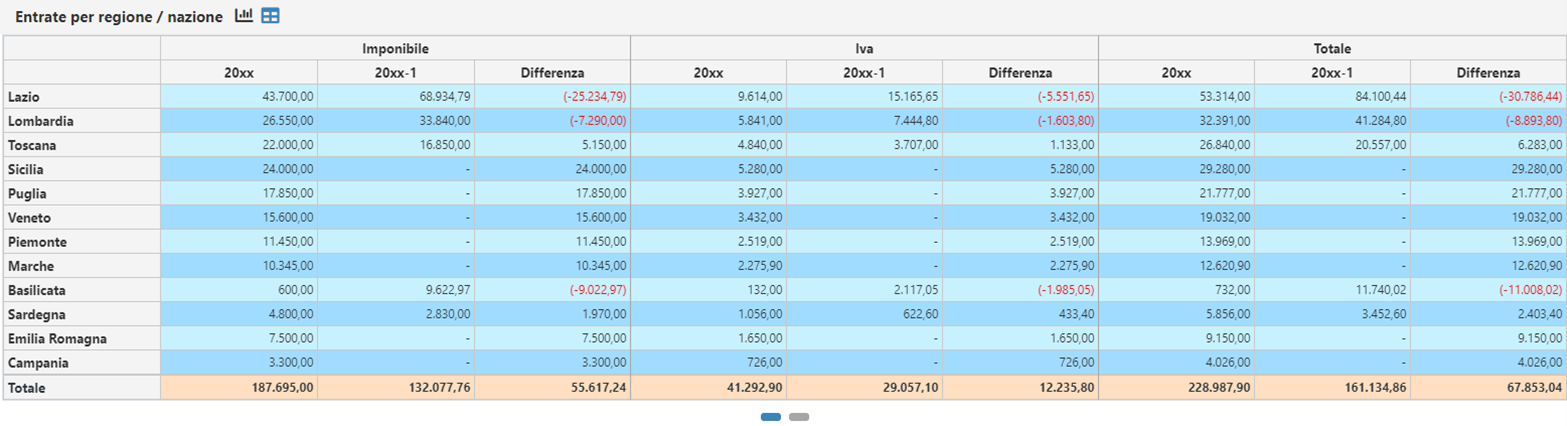This screenshot has height=426, width=1567.
Task: Click the 20xx-1 header under Iva
Action: (x=864, y=73)
